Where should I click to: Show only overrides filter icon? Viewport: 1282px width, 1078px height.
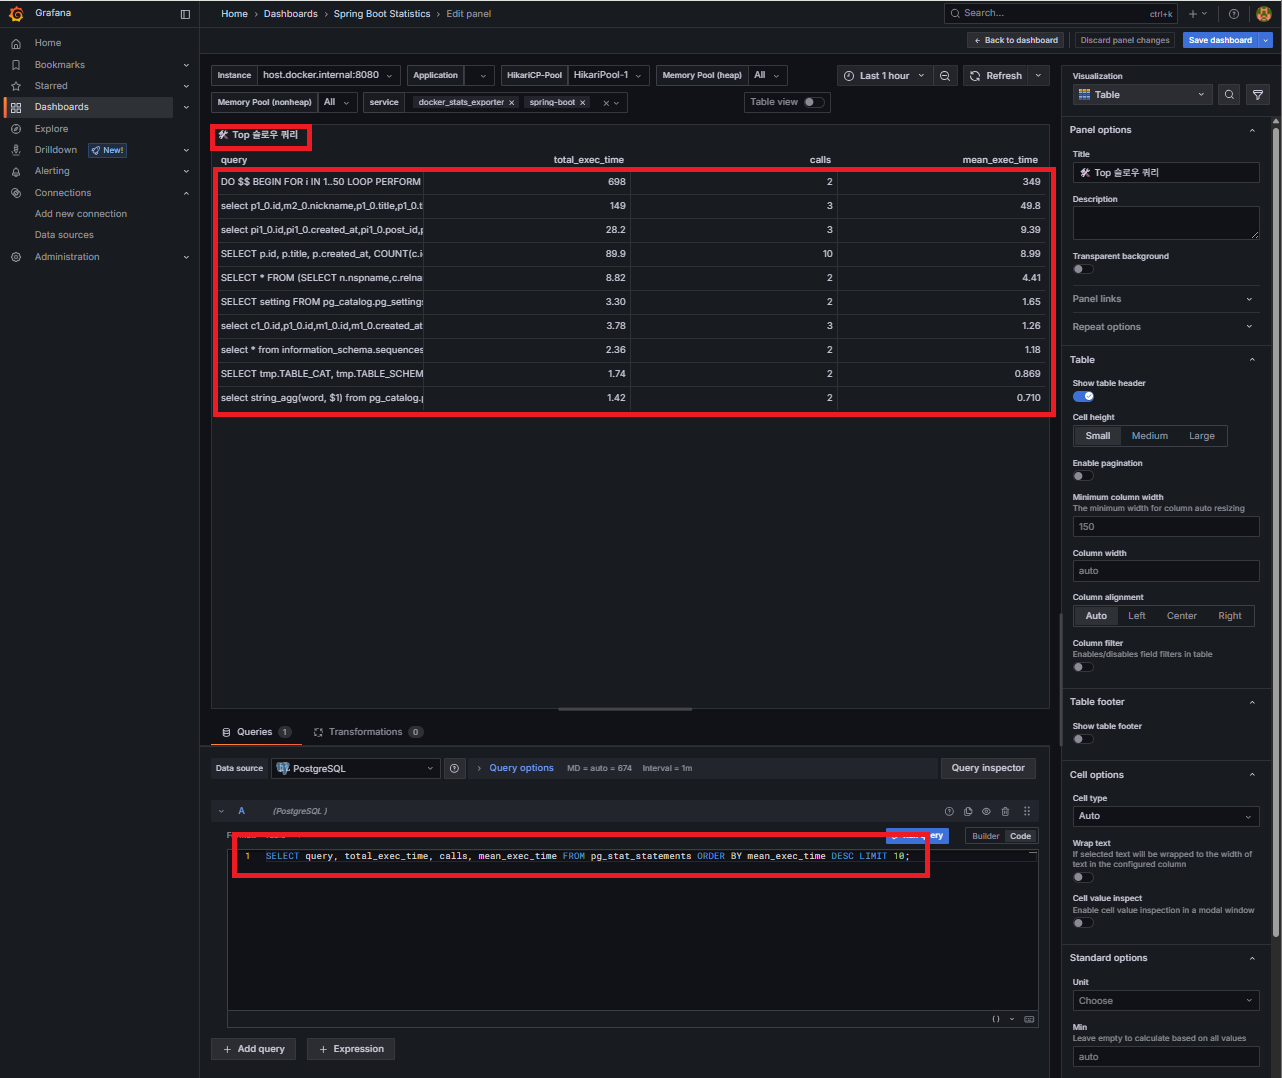pos(1258,95)
